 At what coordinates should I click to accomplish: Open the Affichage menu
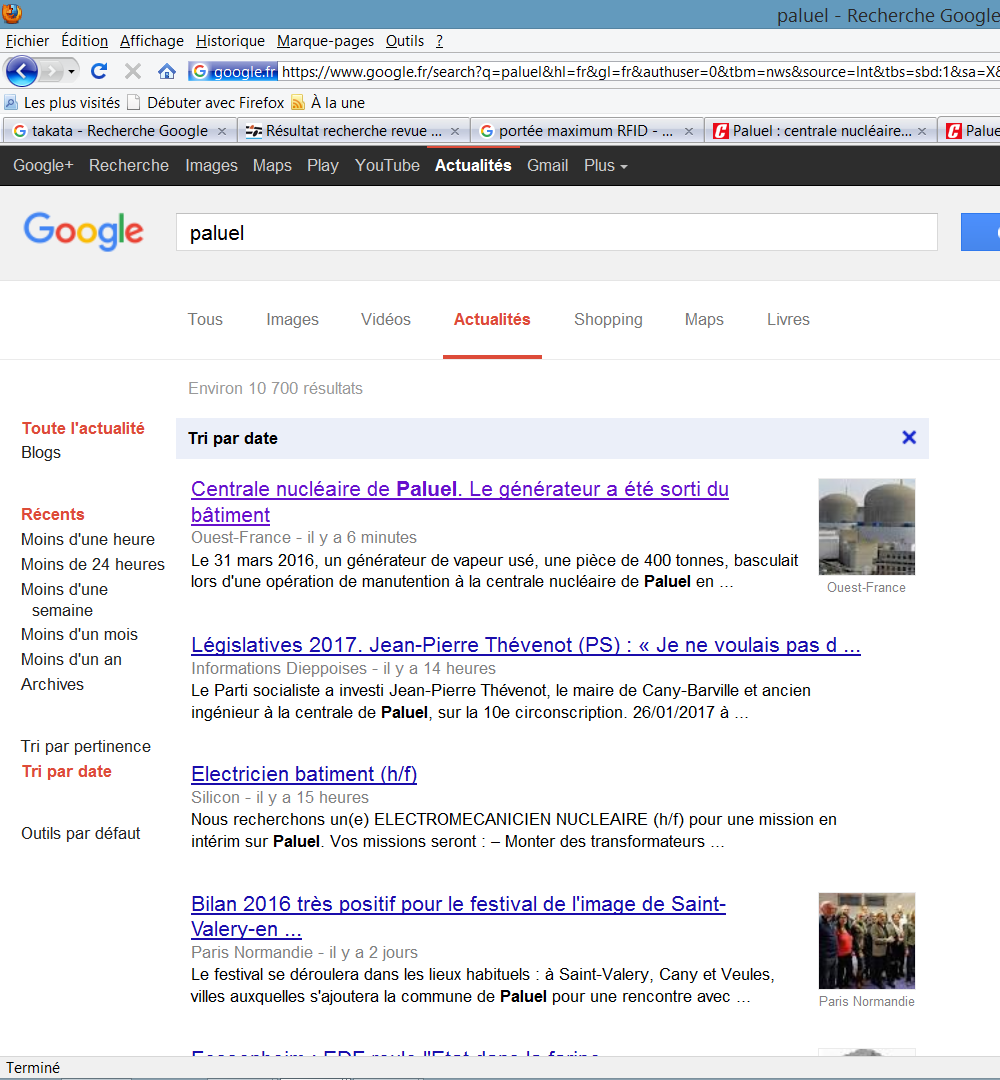point(152,41)
